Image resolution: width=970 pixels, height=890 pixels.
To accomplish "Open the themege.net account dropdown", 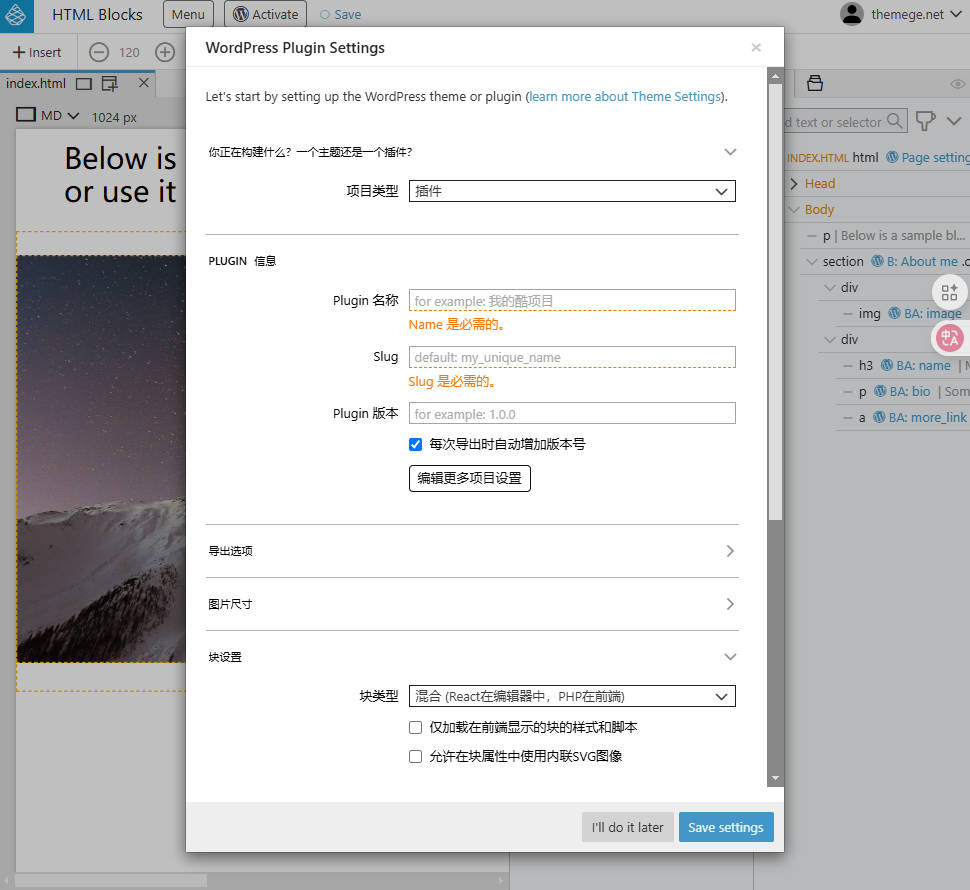I will click(x=916, y=14).
